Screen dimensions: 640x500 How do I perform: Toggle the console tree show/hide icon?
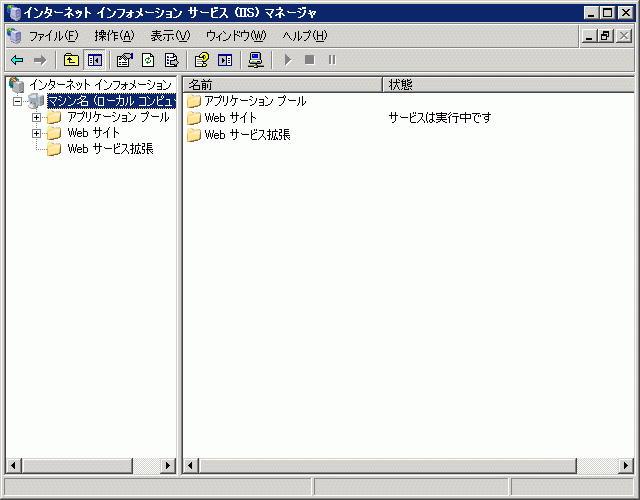[x=94, y=60]
